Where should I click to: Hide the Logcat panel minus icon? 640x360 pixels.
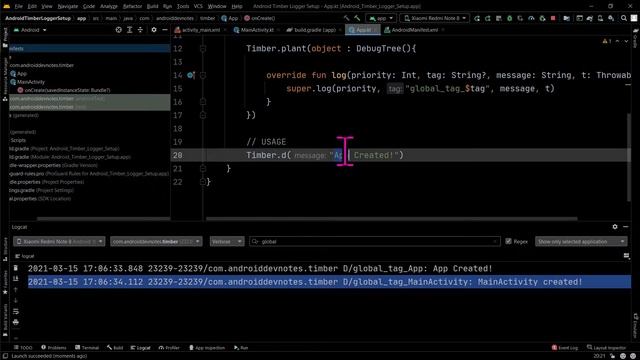coord(626,227)
